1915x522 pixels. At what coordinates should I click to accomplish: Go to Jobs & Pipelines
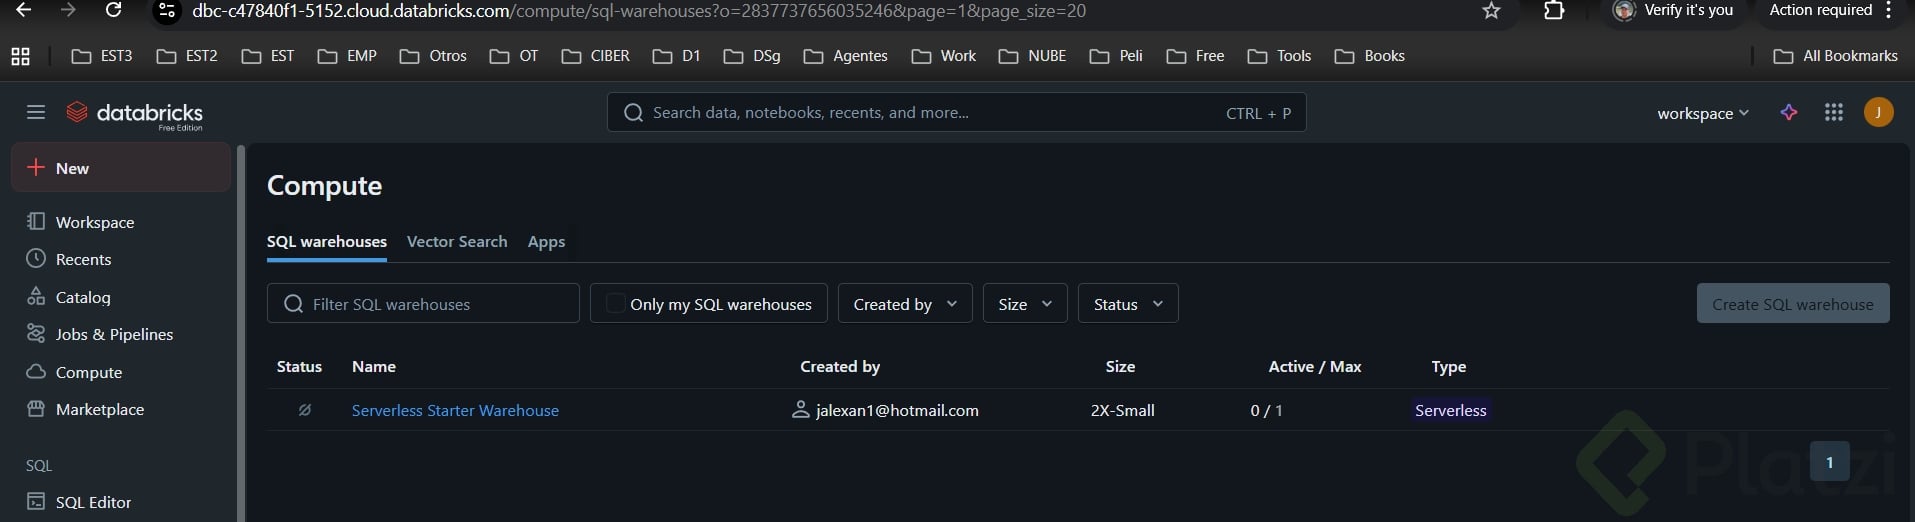114,334
